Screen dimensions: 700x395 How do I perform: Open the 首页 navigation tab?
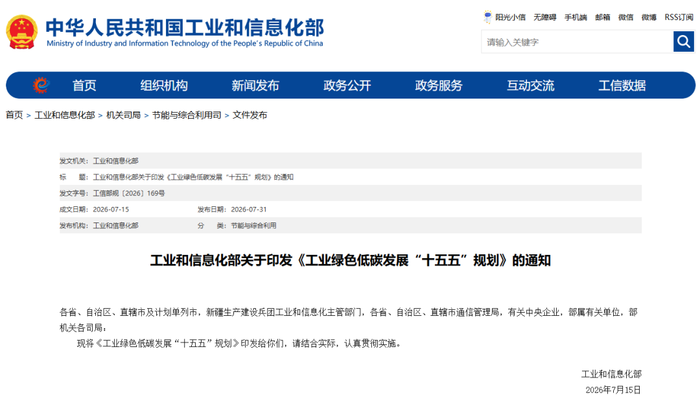[x=84, y=85]
